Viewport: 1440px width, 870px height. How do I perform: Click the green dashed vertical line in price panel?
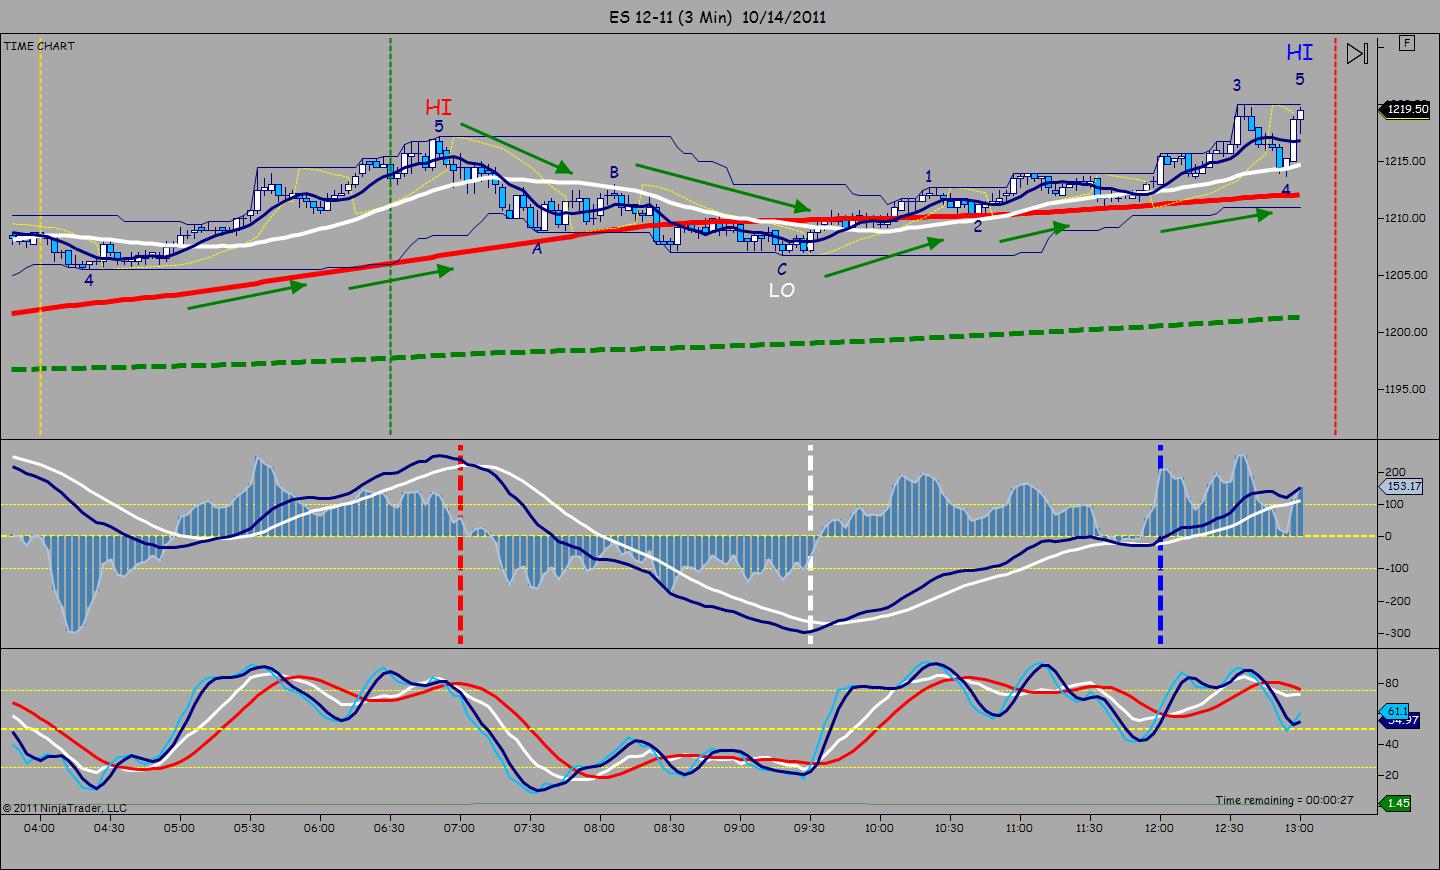click(390, 236)
